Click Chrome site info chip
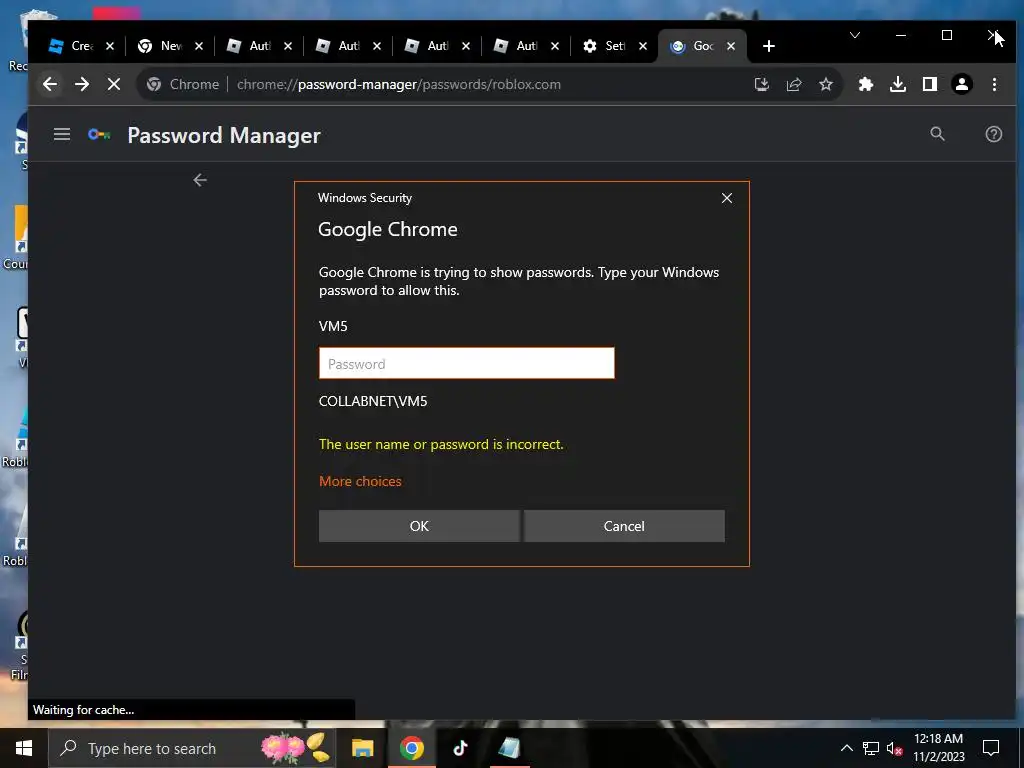This screenshot has width=1024, height=768. 183,84
